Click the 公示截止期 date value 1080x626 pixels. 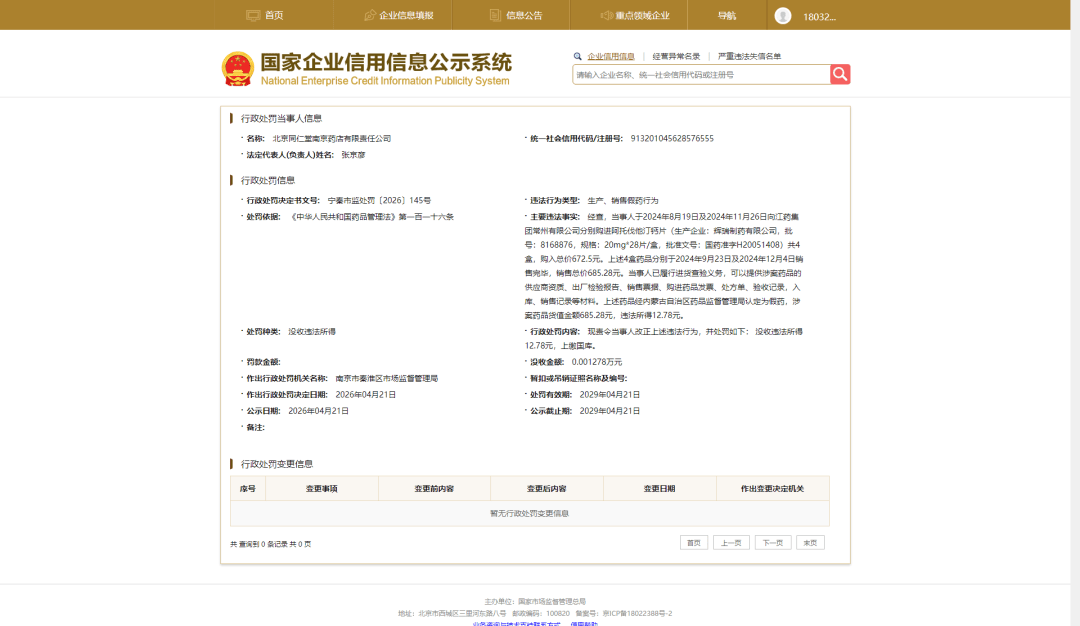point(610,411)
